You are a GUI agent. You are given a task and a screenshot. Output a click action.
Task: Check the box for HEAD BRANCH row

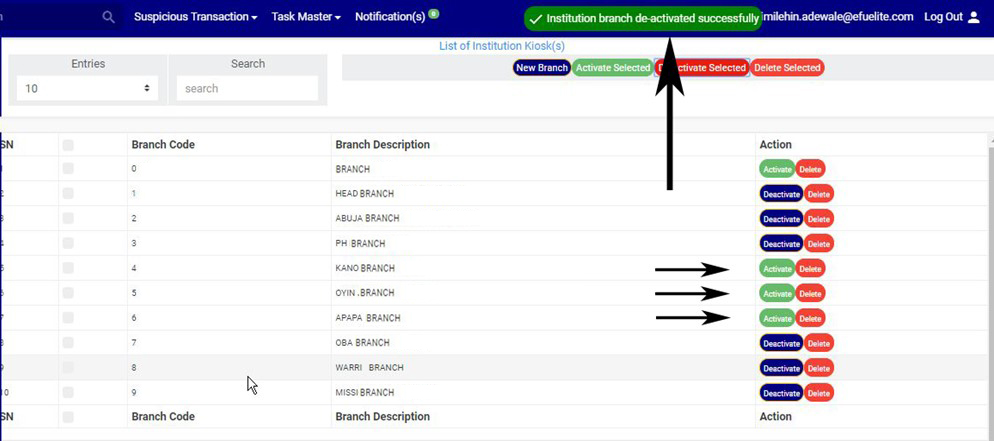68,194
